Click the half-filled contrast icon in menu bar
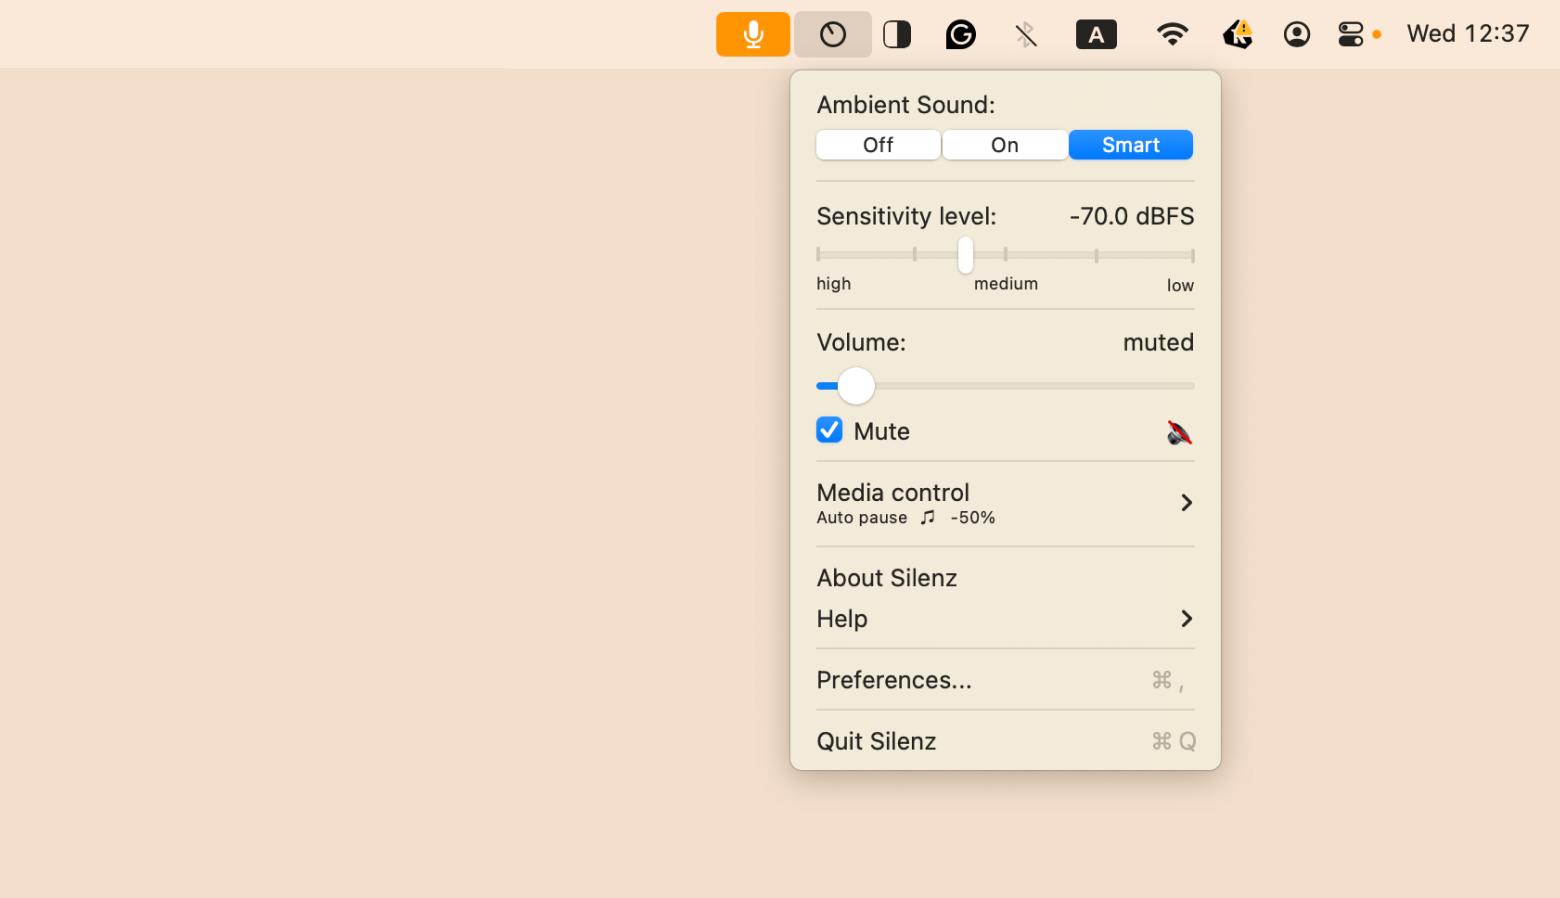Screen dimensions: 1560x898 point(897,35)
